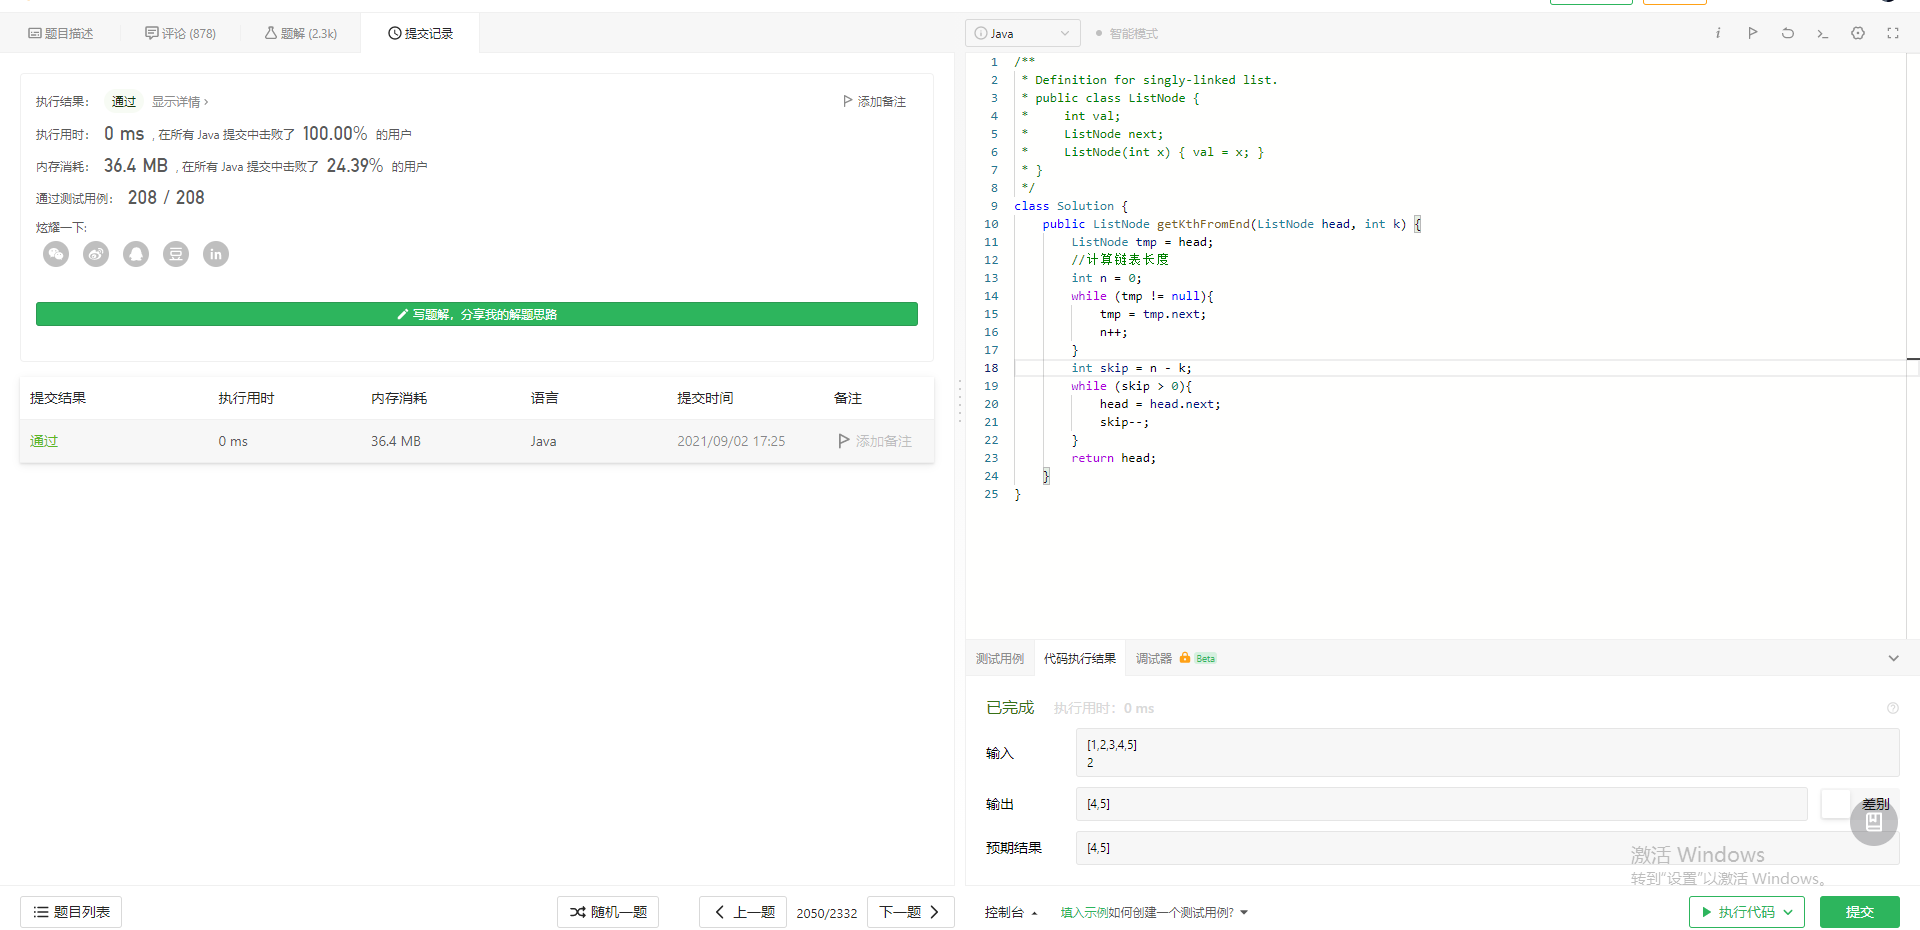Click code line 18 int skip
Viewport: 1920px width, 930px height.
tap(1131, 368)
